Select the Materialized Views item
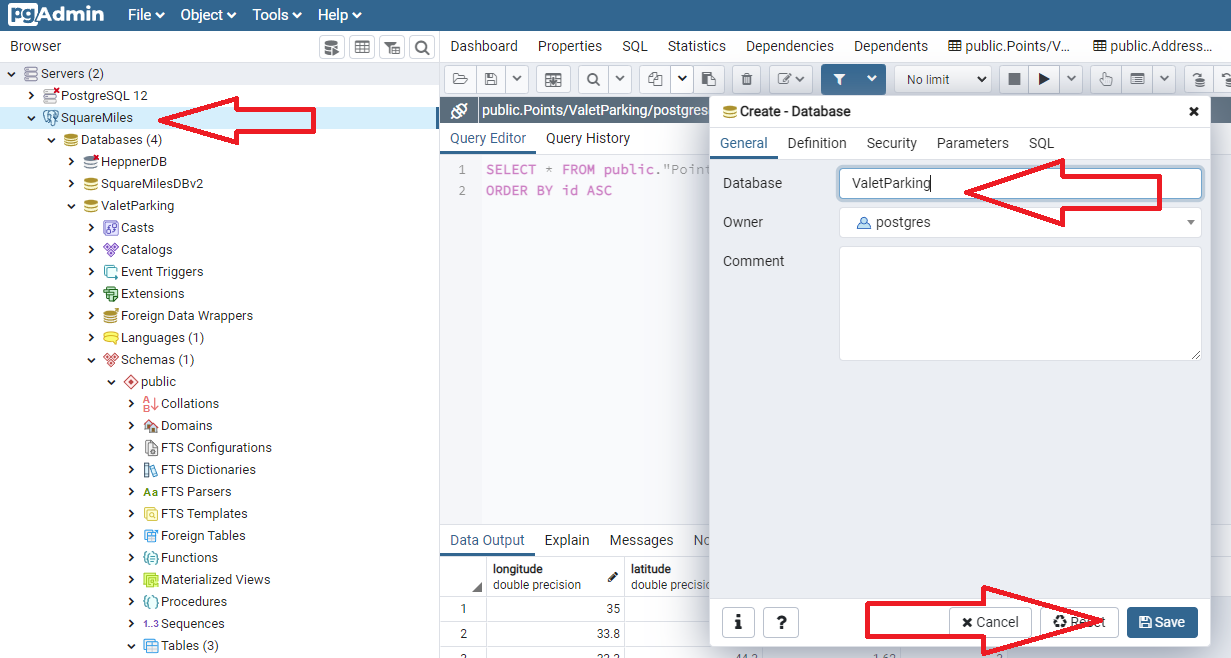 (x=215, y=580)
